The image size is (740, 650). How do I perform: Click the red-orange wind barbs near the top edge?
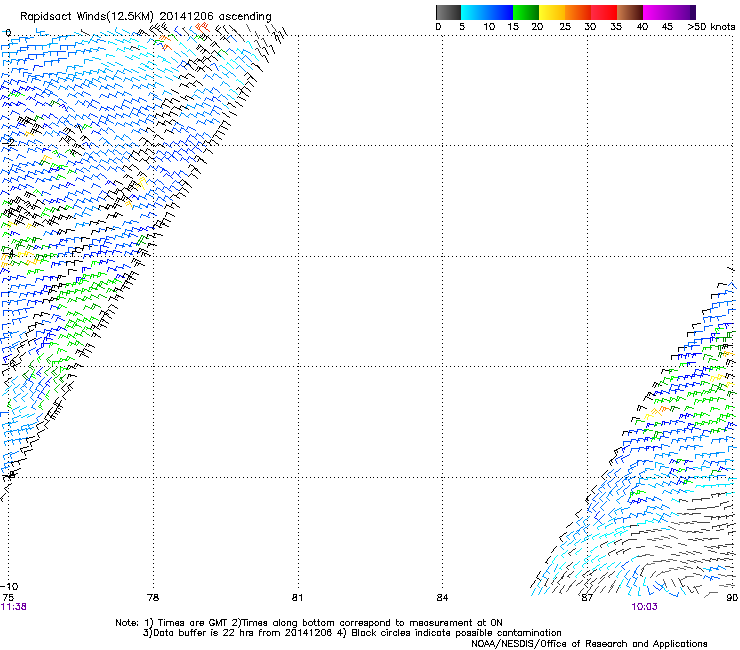pos(202,28)
